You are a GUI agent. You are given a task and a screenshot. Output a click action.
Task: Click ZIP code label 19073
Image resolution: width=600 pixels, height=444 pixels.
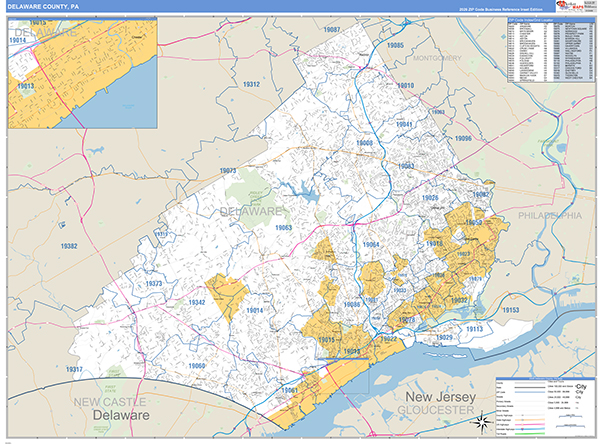228,171
